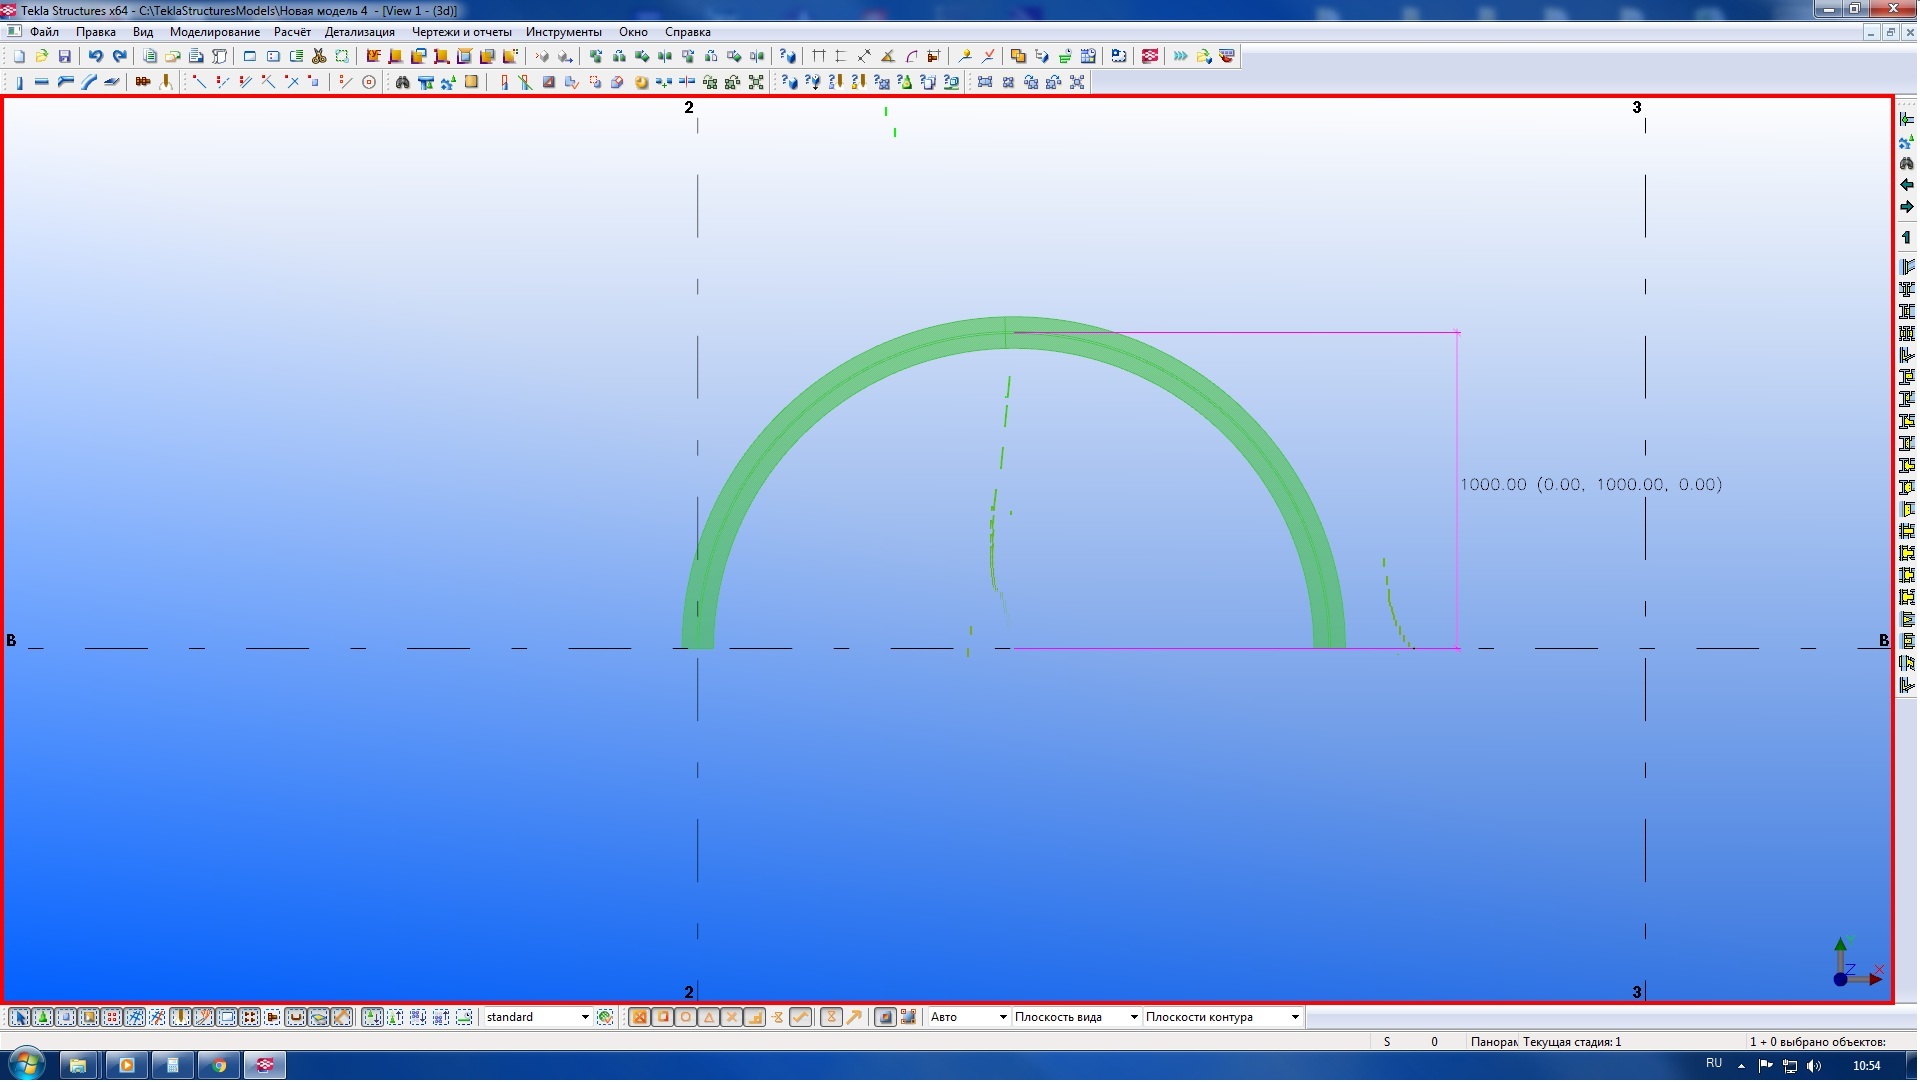
Task: Click the Save model icon
Action: coord(65,57)
